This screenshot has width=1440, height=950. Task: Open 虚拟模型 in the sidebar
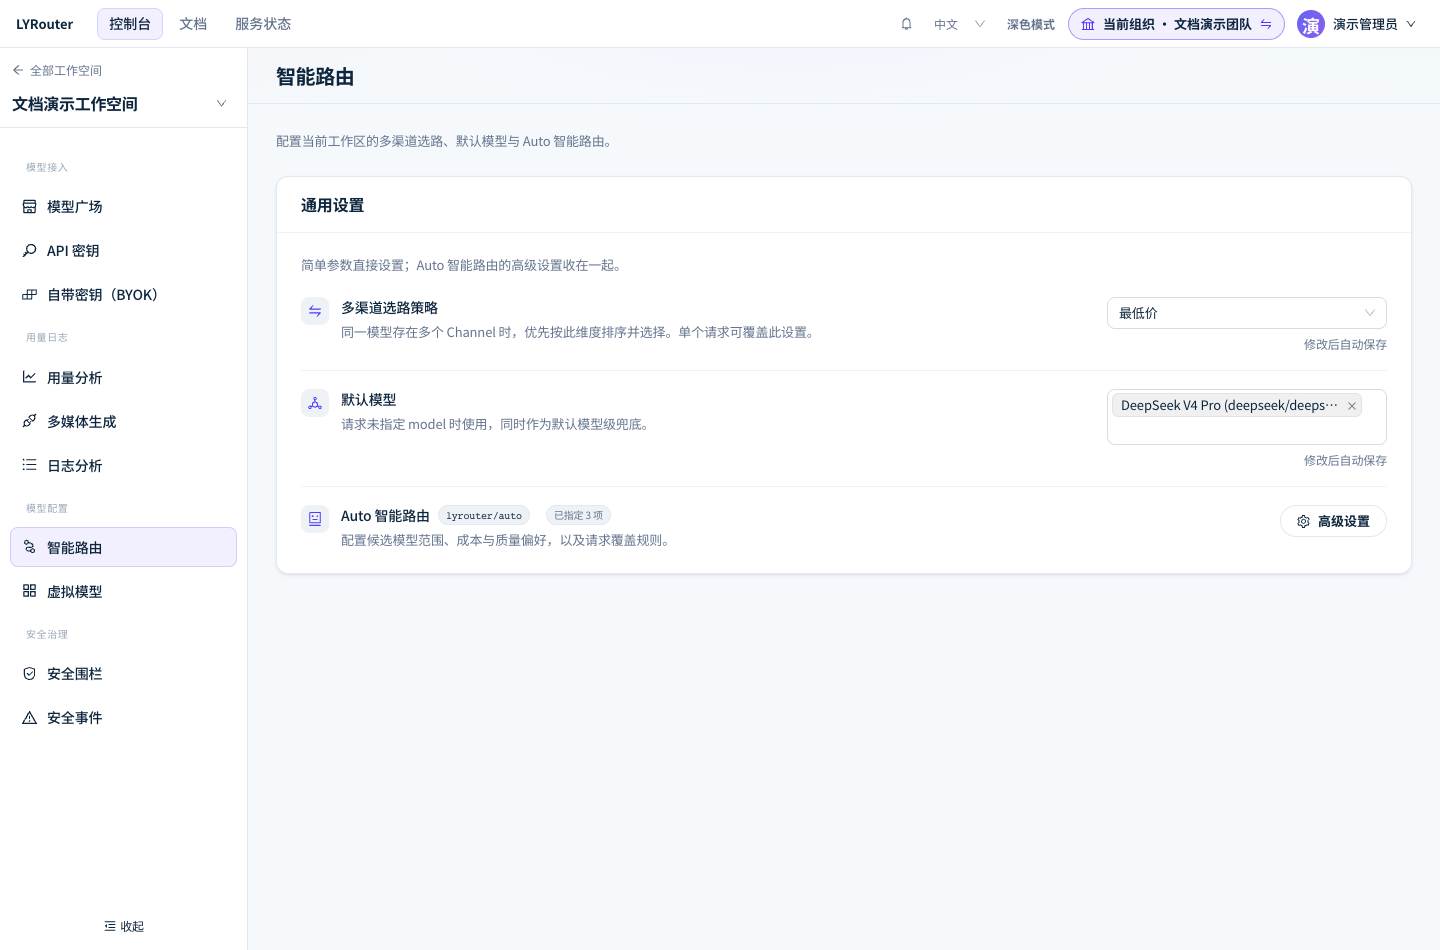click(124, 592)
